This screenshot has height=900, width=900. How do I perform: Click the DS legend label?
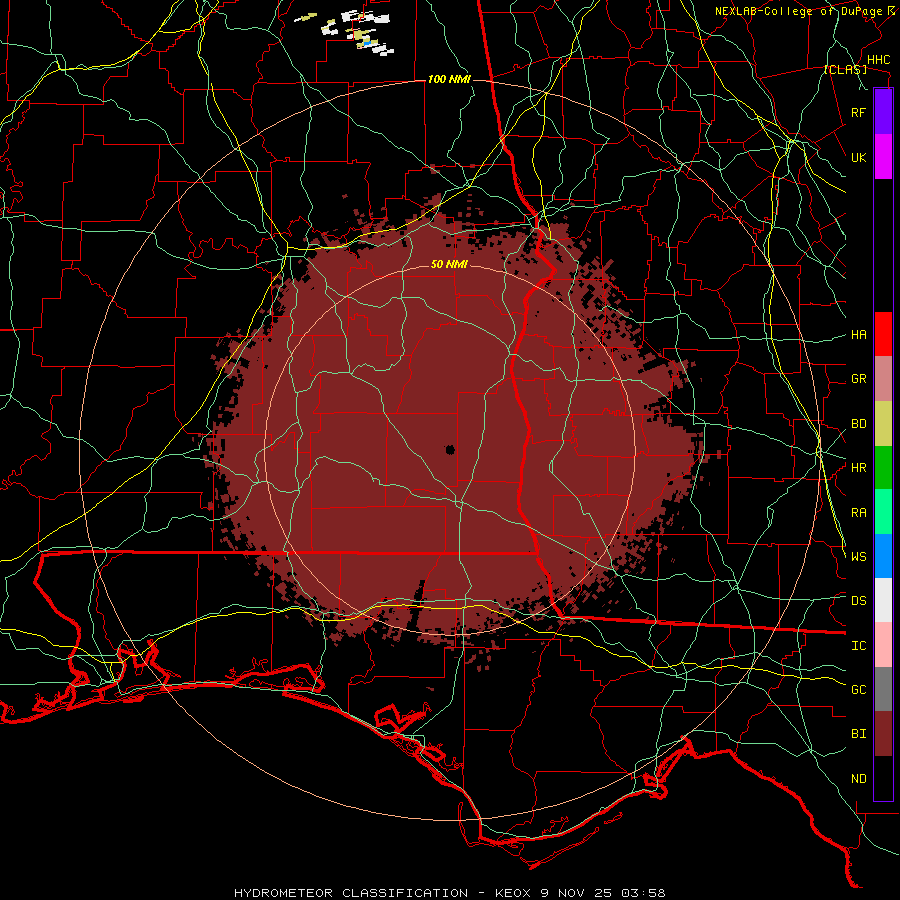click(858, 600)
